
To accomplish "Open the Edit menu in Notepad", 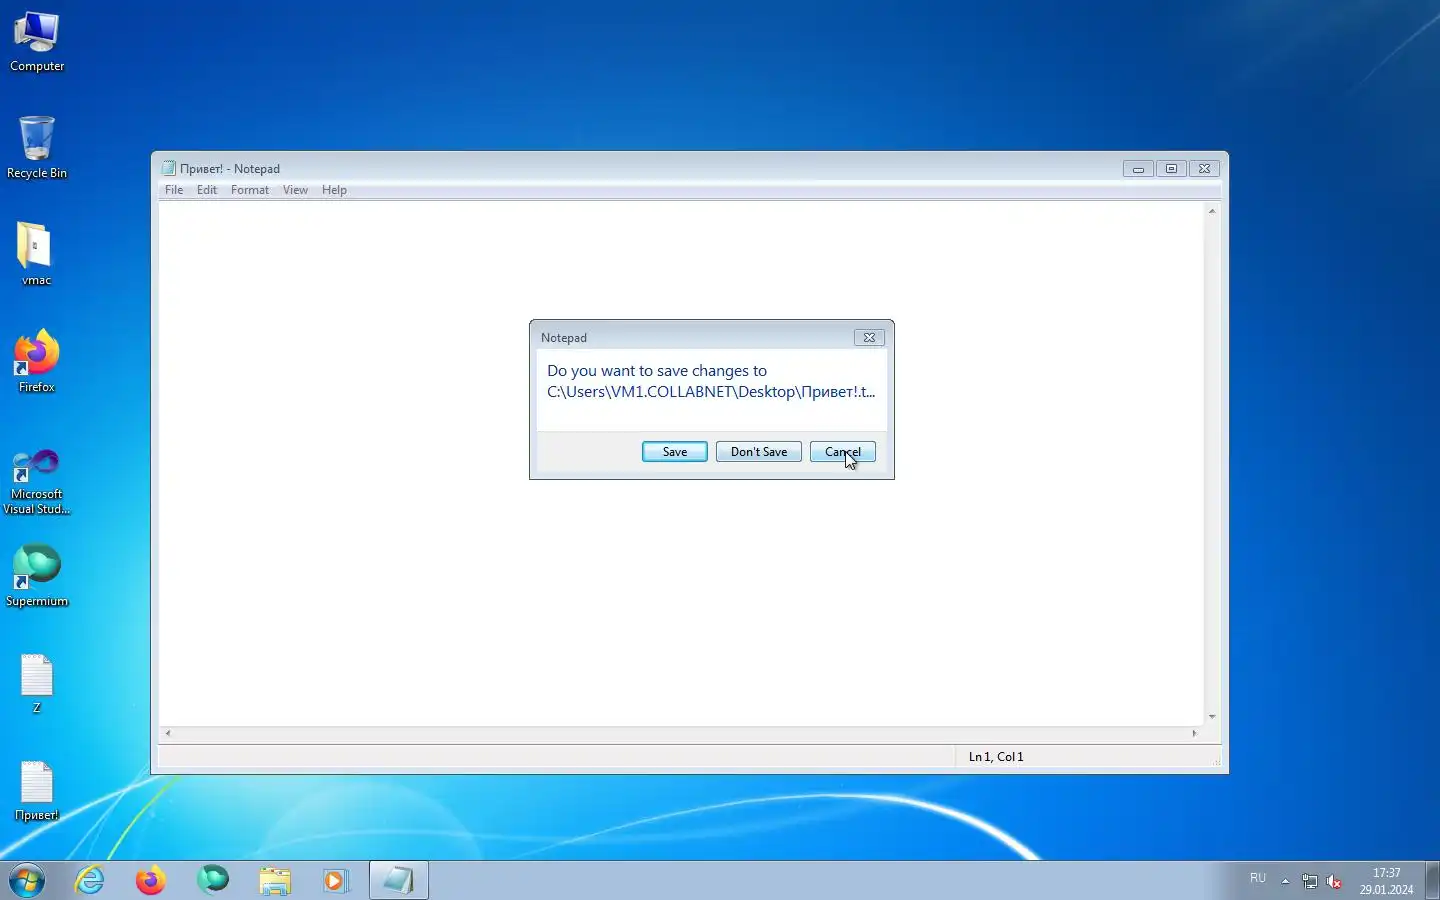I will tap(207, 190).
